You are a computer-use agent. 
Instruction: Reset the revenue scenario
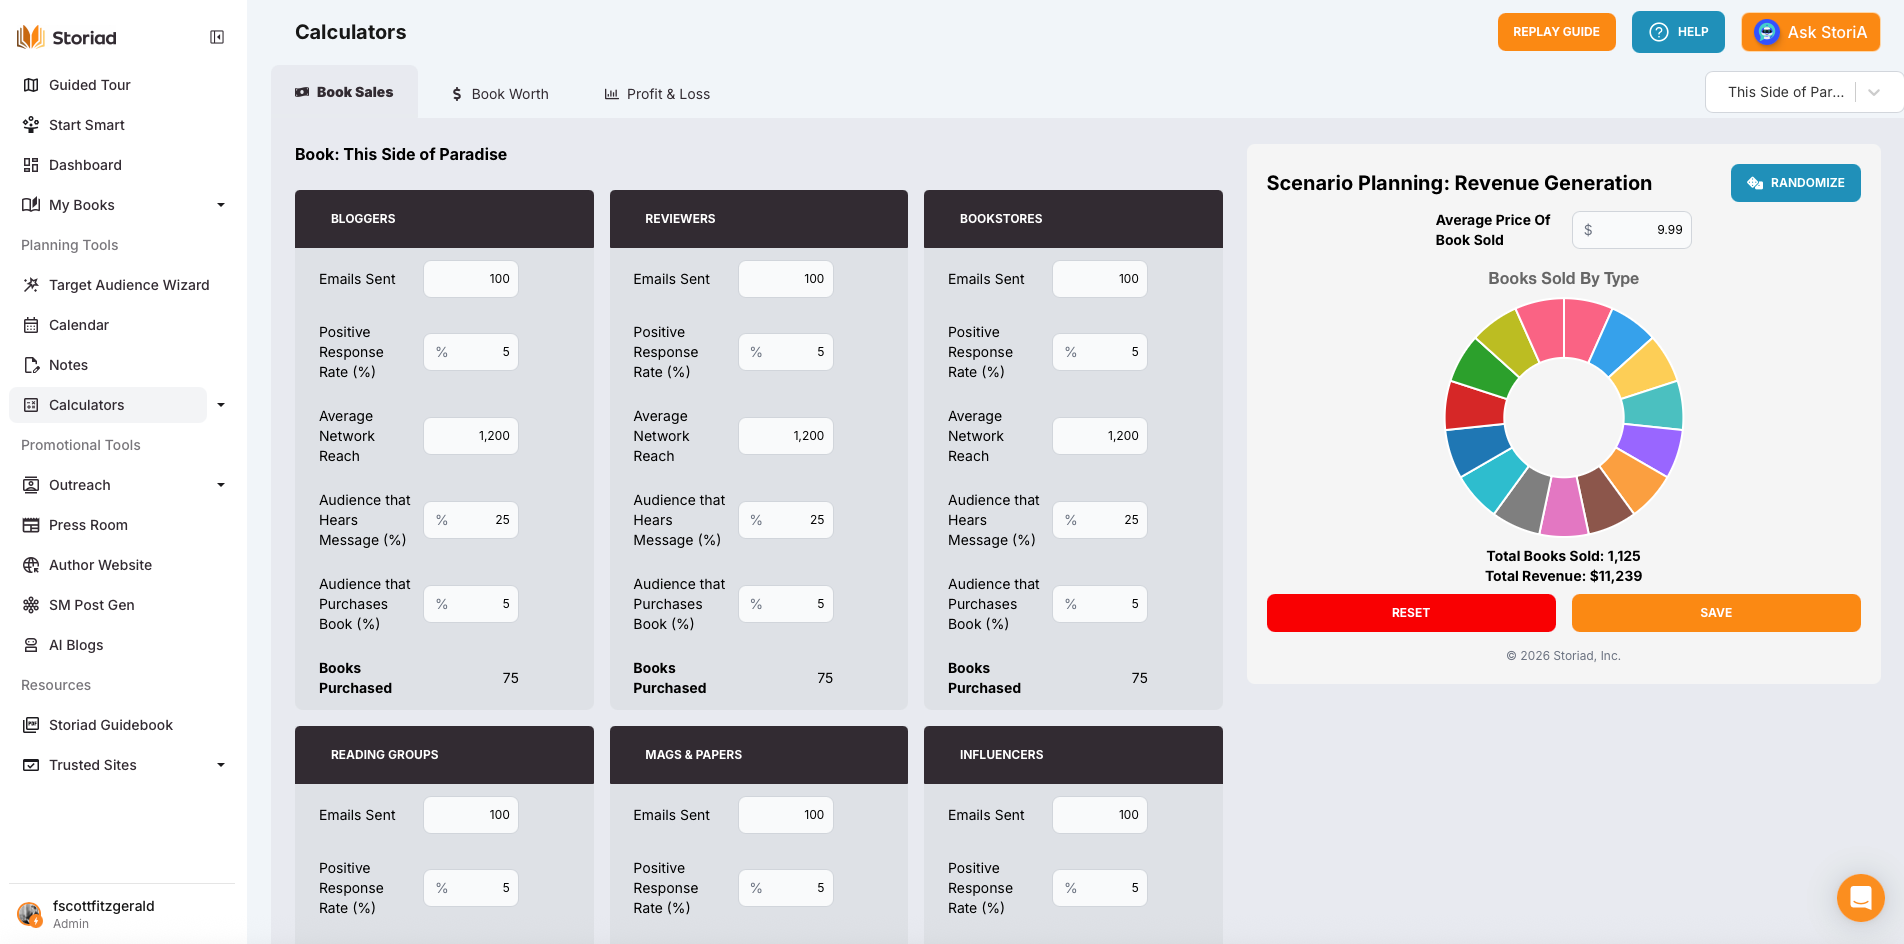pyautogui.click(x=1410, y=612)
